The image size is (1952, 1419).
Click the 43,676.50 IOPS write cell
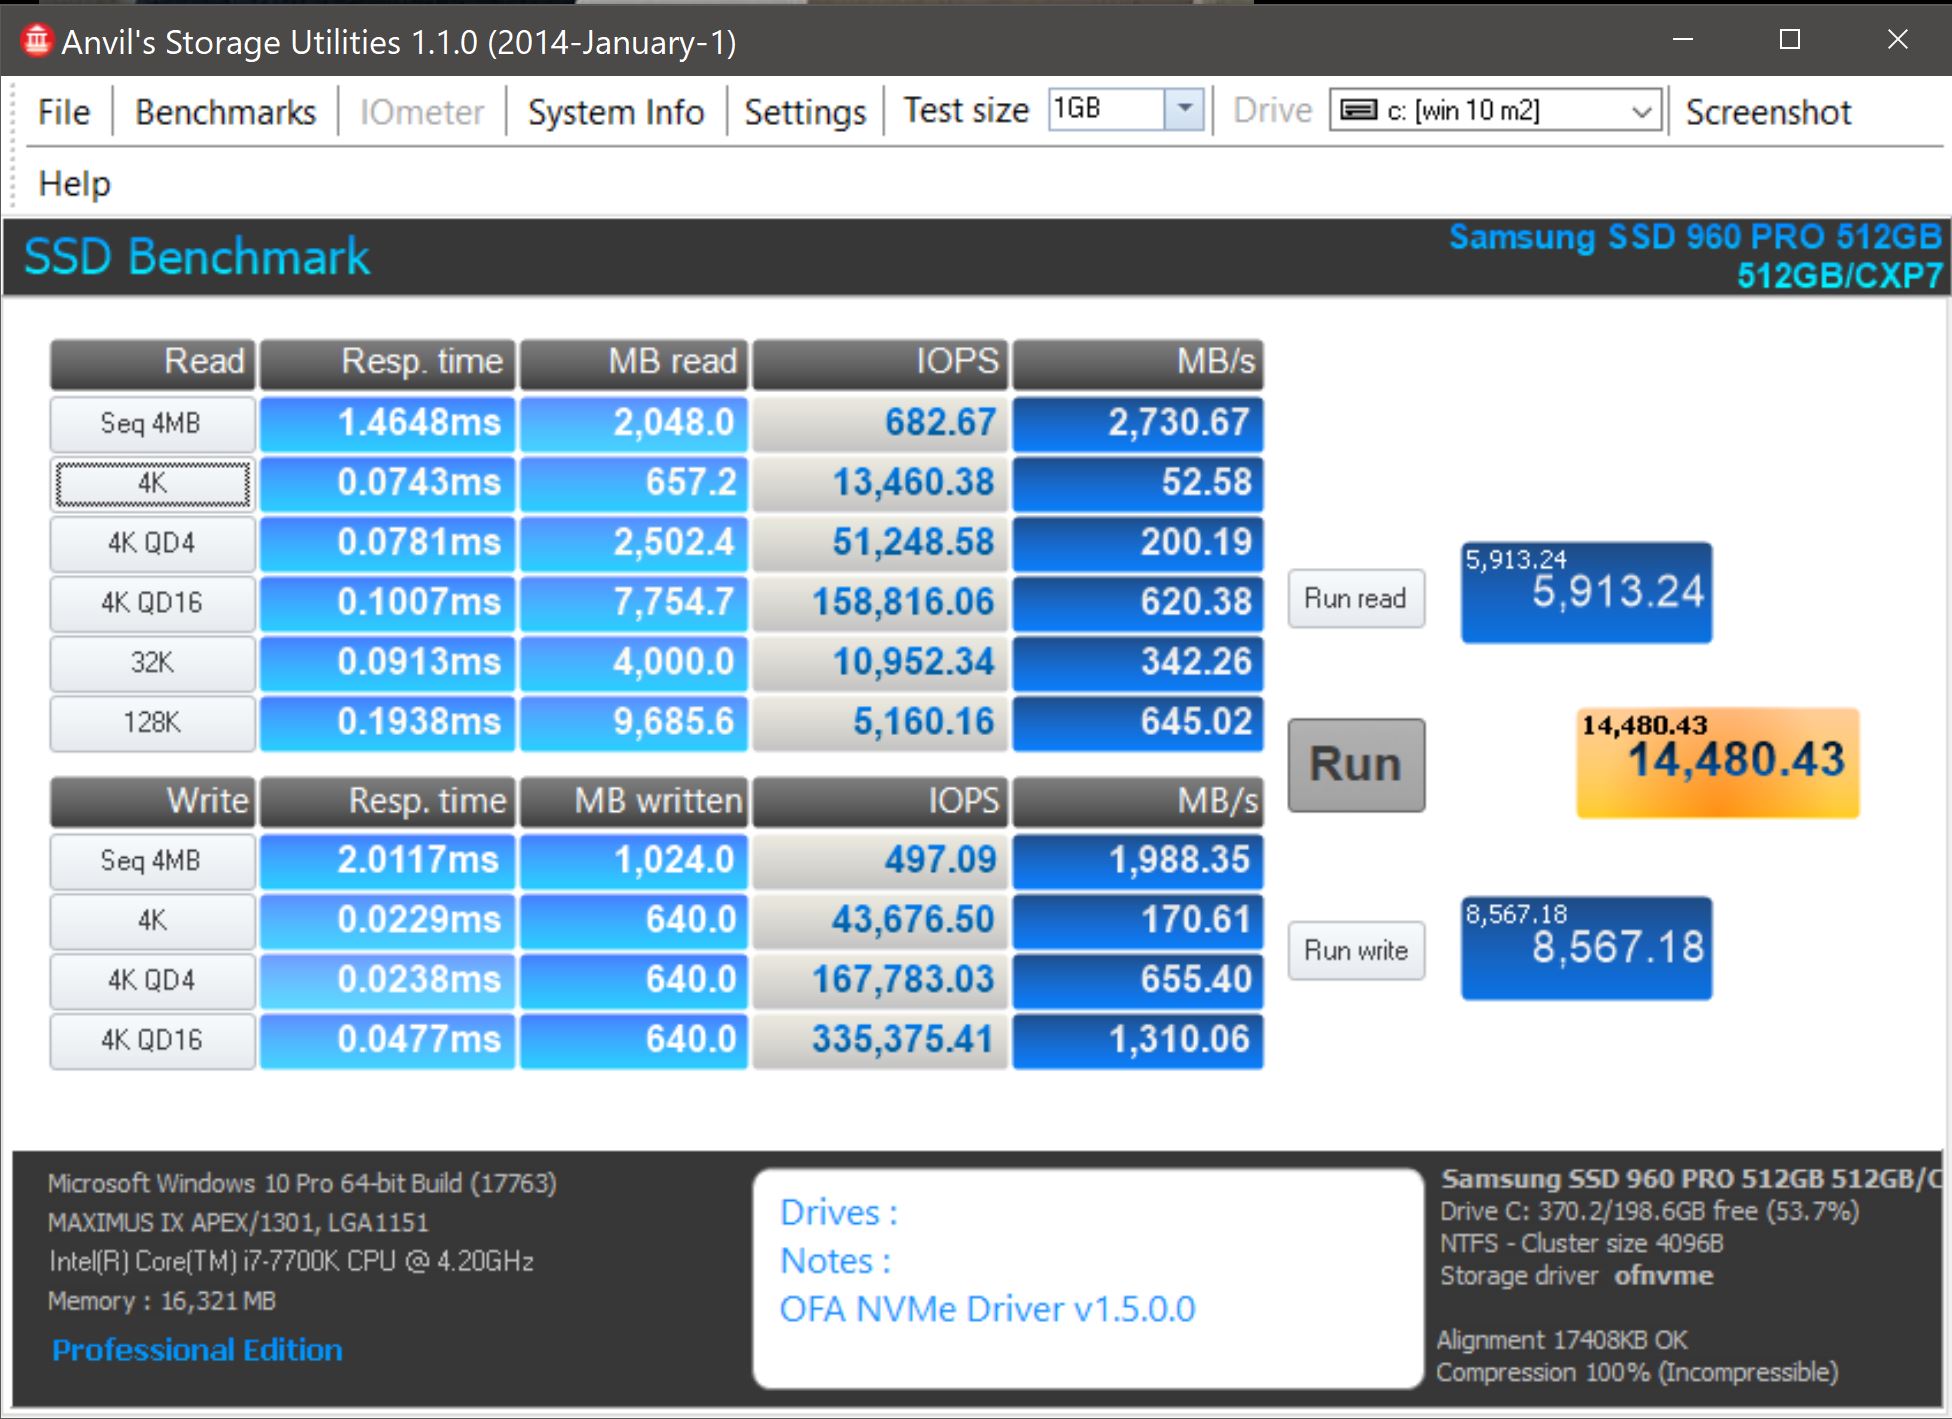tap(880, 920)
